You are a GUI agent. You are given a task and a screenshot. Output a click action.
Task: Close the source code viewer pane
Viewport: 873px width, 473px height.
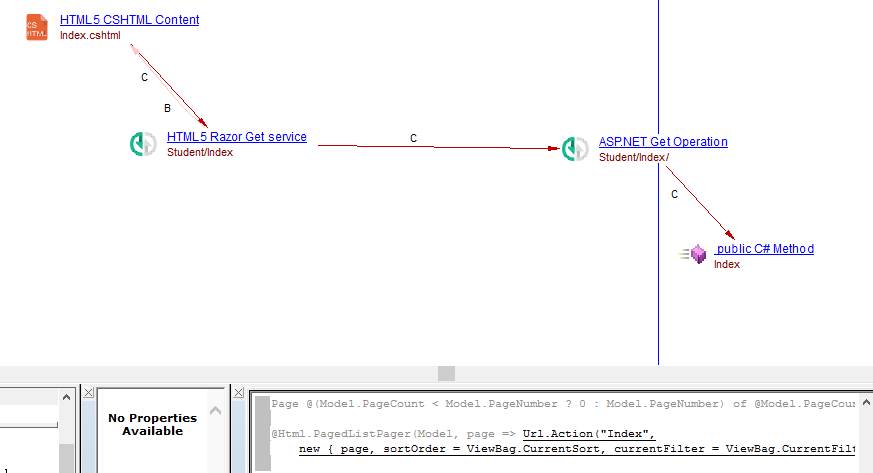(239, 393)
